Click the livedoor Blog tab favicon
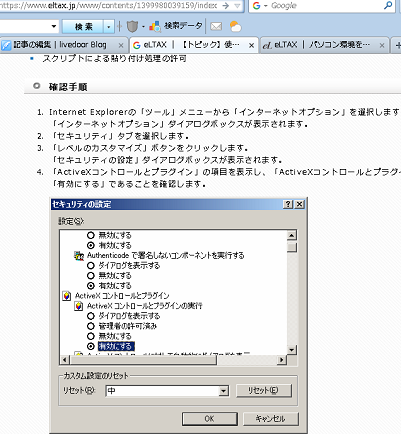The image size is (401, 434). coord(6,45)
